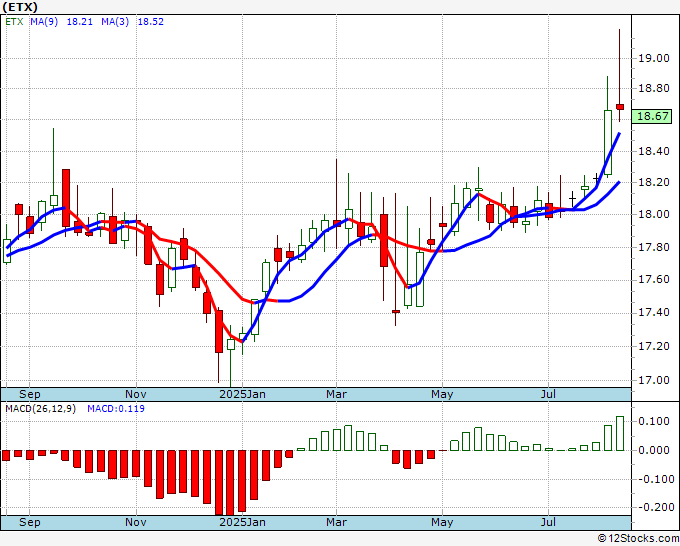Viewport: 680px width, 546px height.
Task: Click the 17.20 price axis label
Action: (x=654, y=346)
